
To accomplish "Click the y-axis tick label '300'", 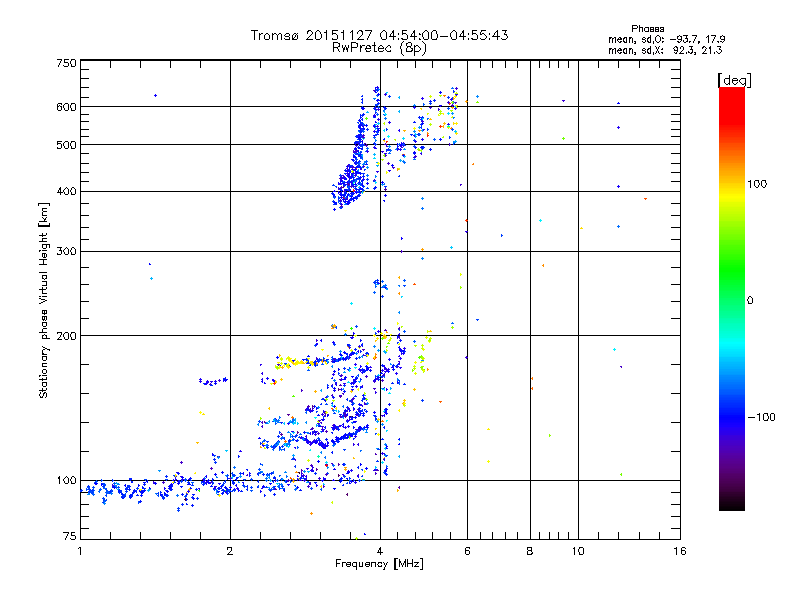I will point(66,251).
